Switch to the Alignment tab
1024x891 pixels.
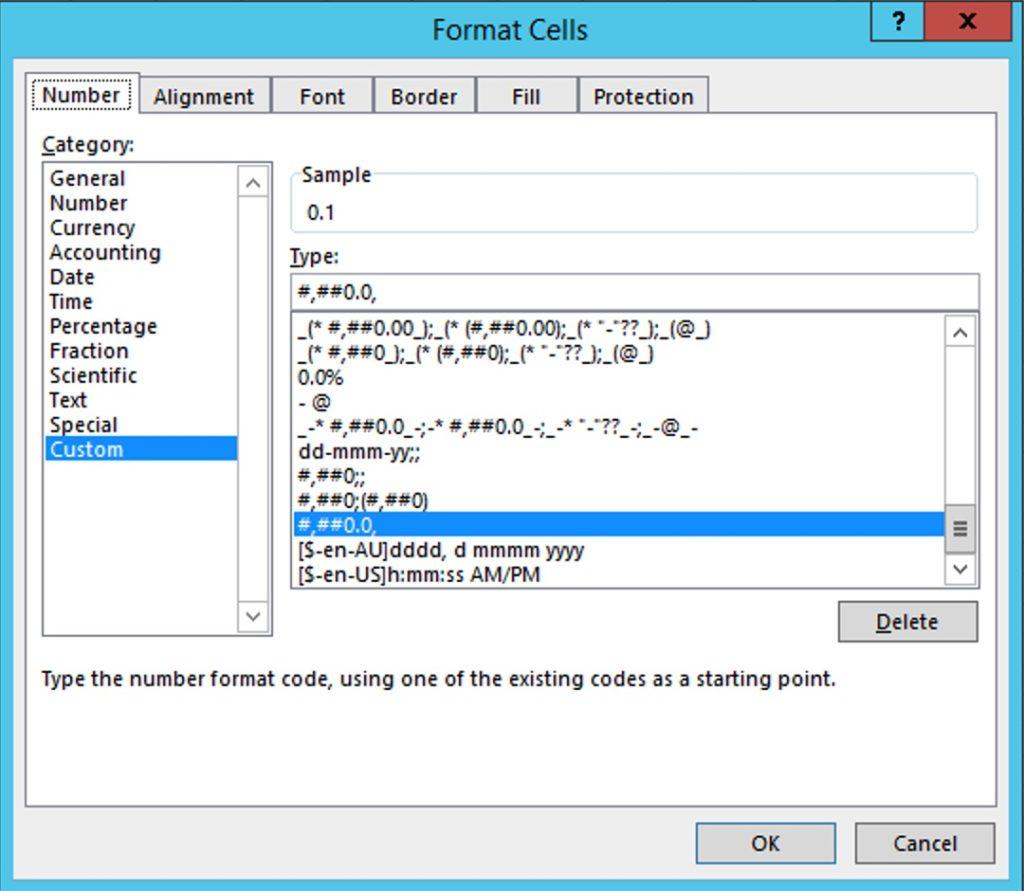pyautogui.click(x=204, y=97)
